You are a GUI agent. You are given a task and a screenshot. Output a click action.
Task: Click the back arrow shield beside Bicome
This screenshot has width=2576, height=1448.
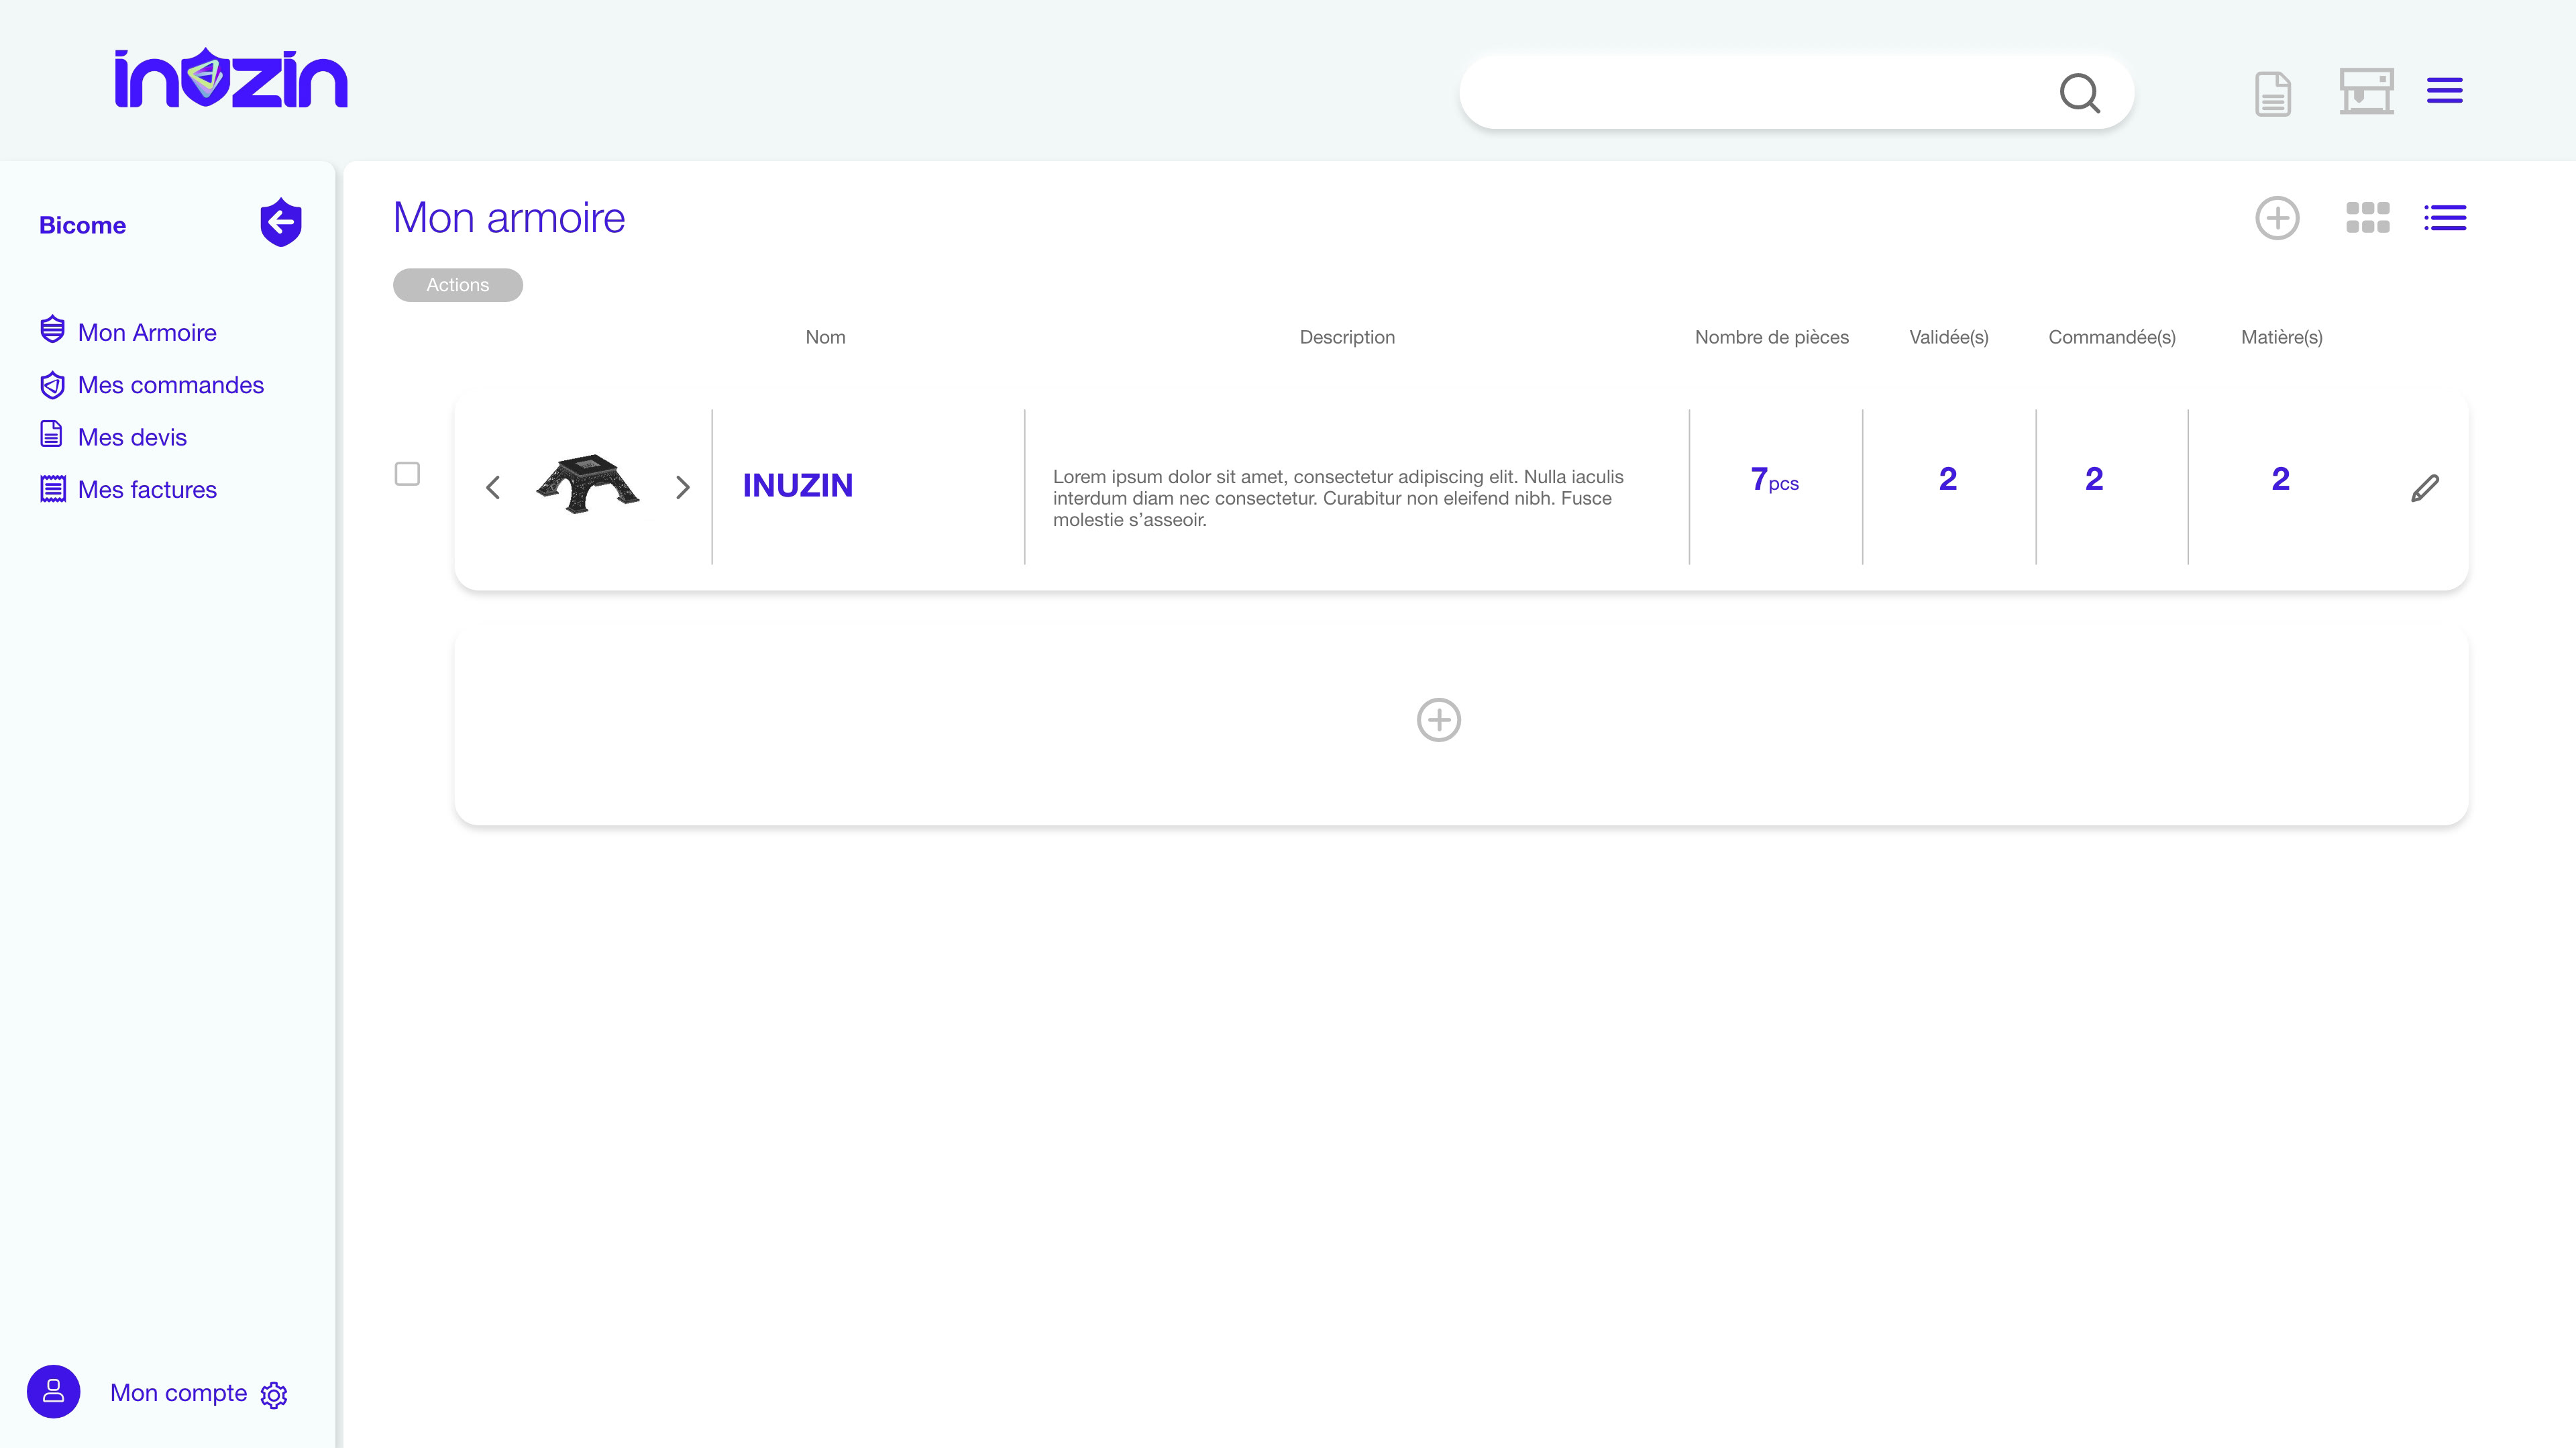click(x=281, y=222)
